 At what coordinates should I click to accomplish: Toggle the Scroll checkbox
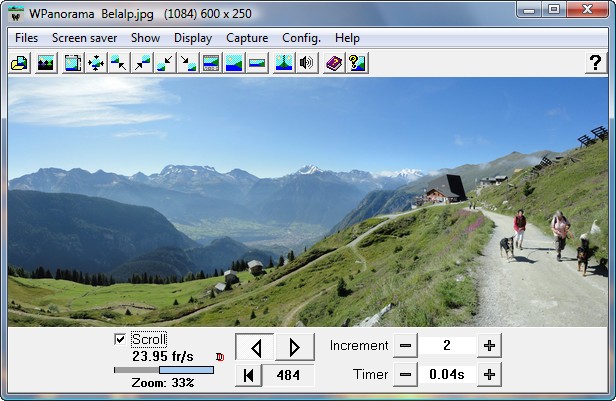(x=120, y=339)
